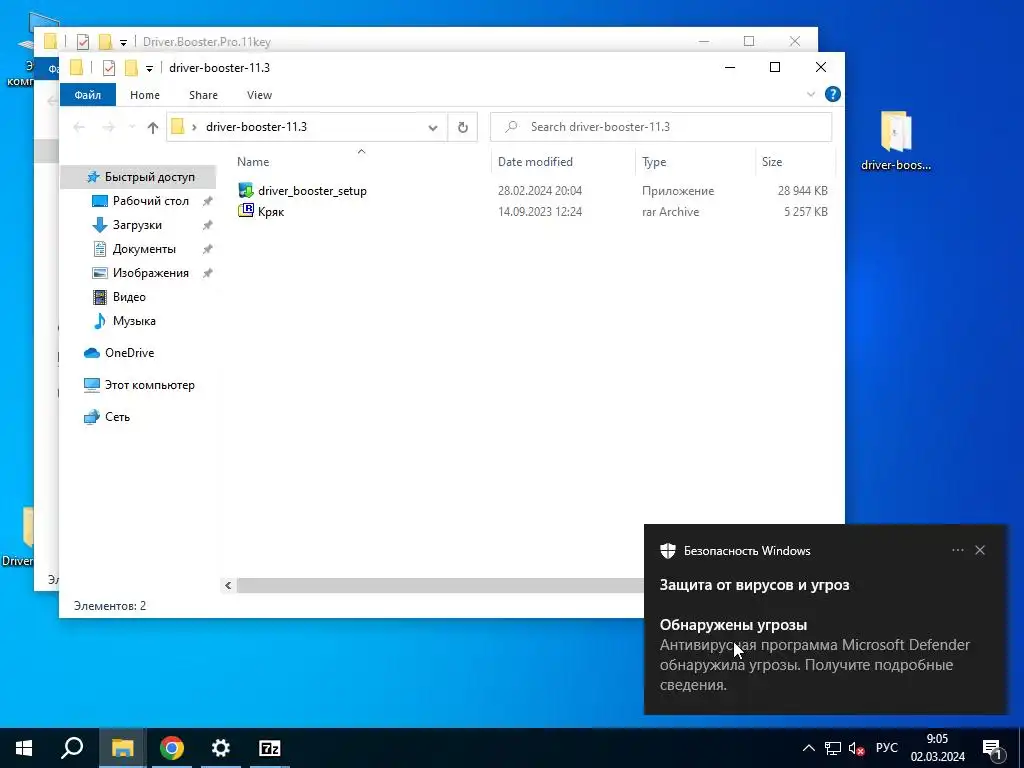Switch input language РУС indicator
Image resolution: width=1024 pixels, height=768 pixels.
(887, 748)
